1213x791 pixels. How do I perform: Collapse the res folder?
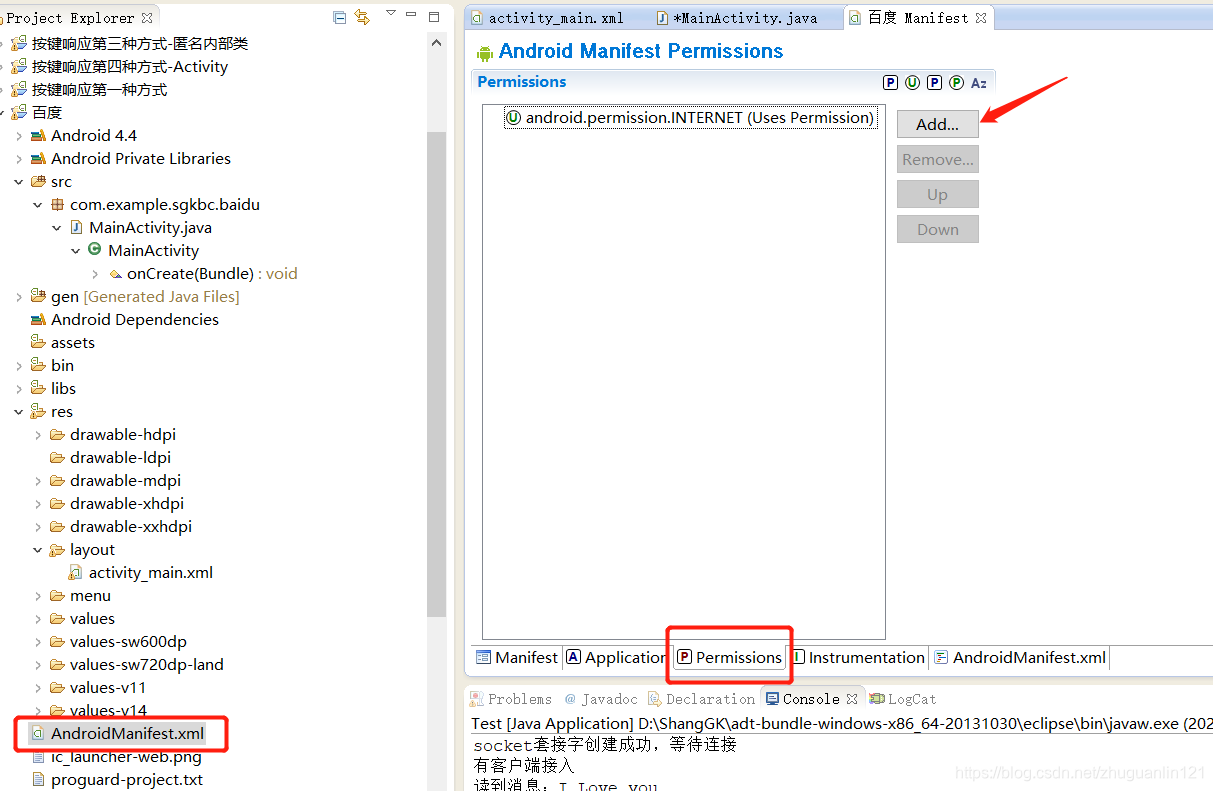pos(18,412)
